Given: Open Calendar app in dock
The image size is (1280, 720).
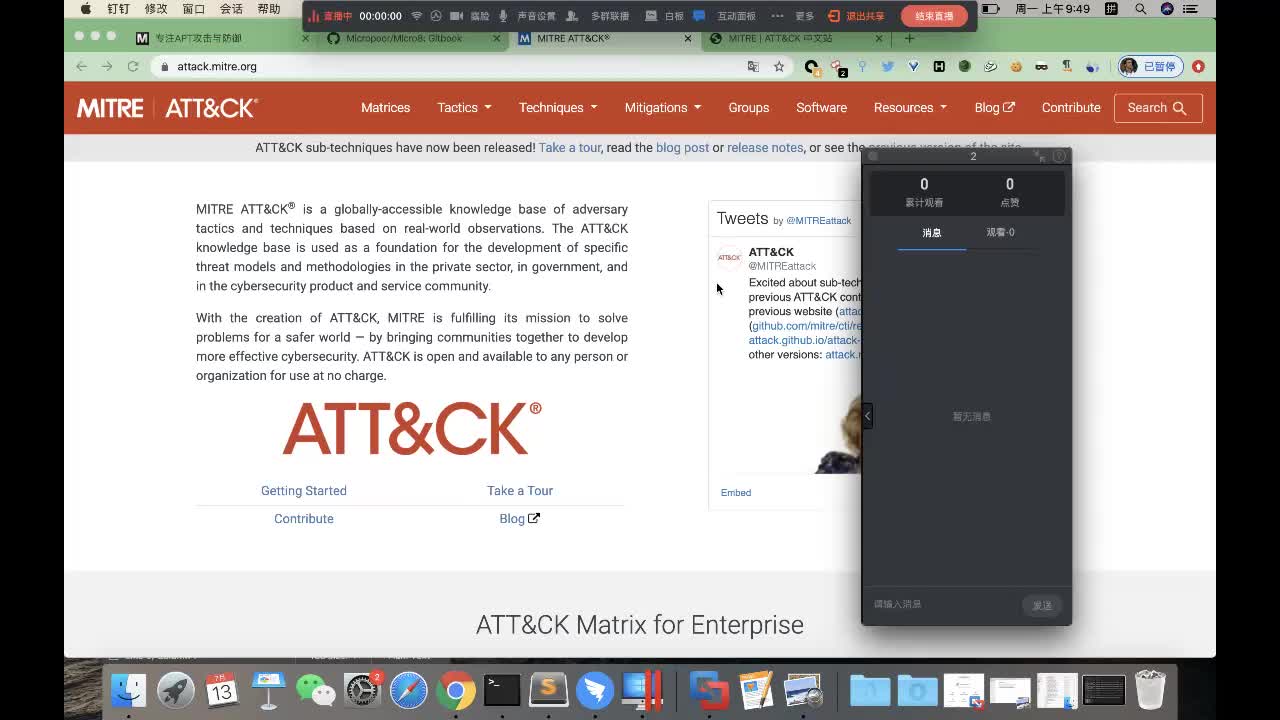Looking at the screenshot, I should (222, 690).
